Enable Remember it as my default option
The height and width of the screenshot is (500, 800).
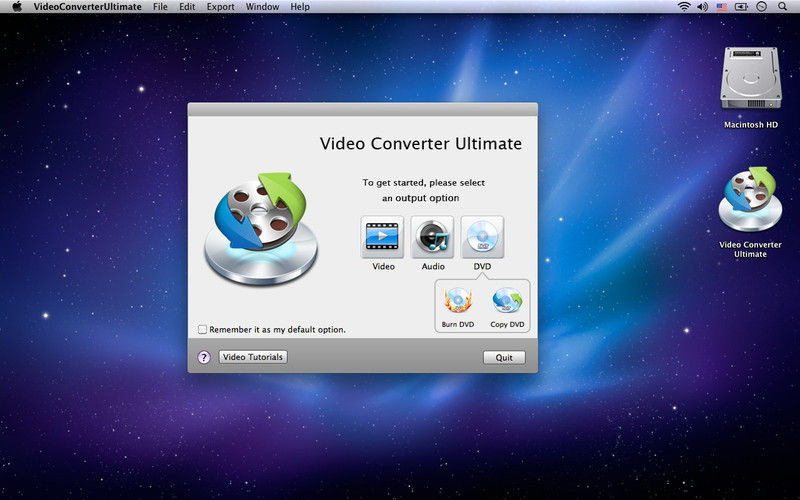[x=203, y=330]
